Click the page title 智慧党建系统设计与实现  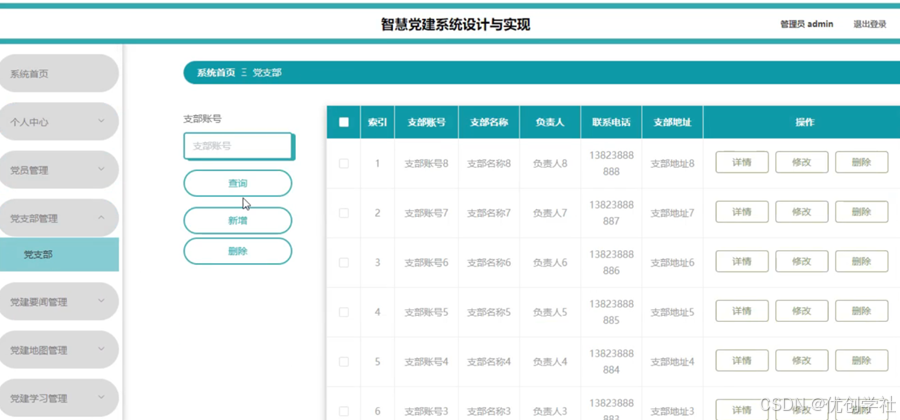(456, 24)
